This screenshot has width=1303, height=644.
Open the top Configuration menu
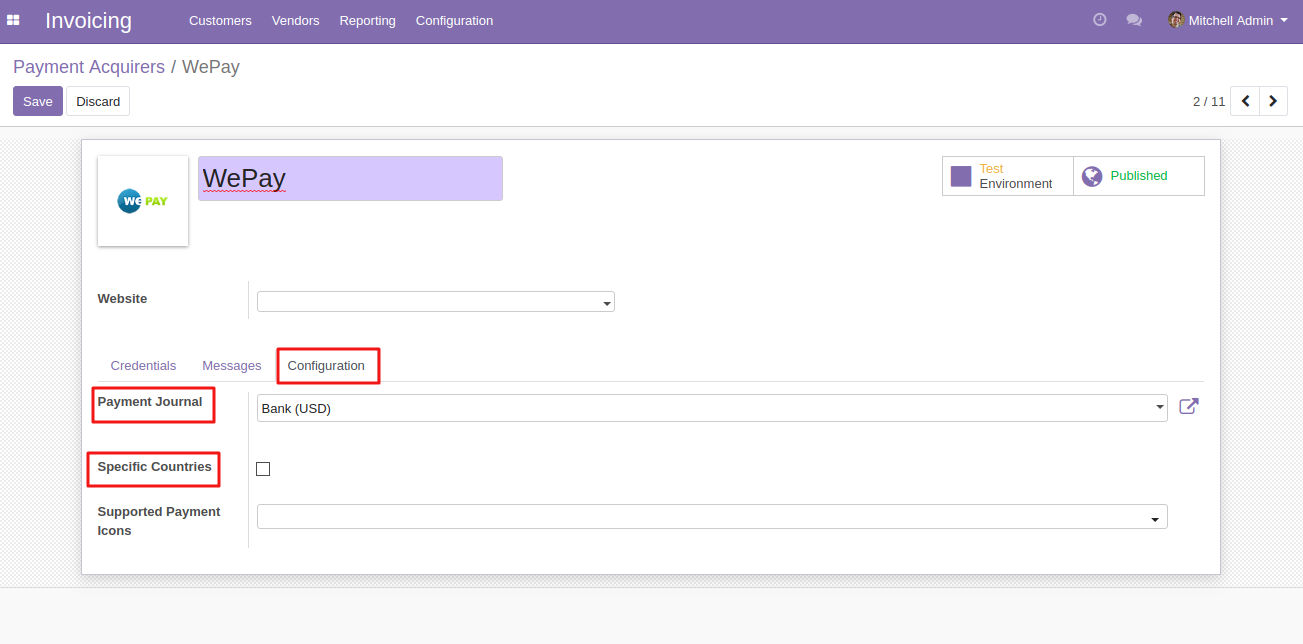point(454,21)
